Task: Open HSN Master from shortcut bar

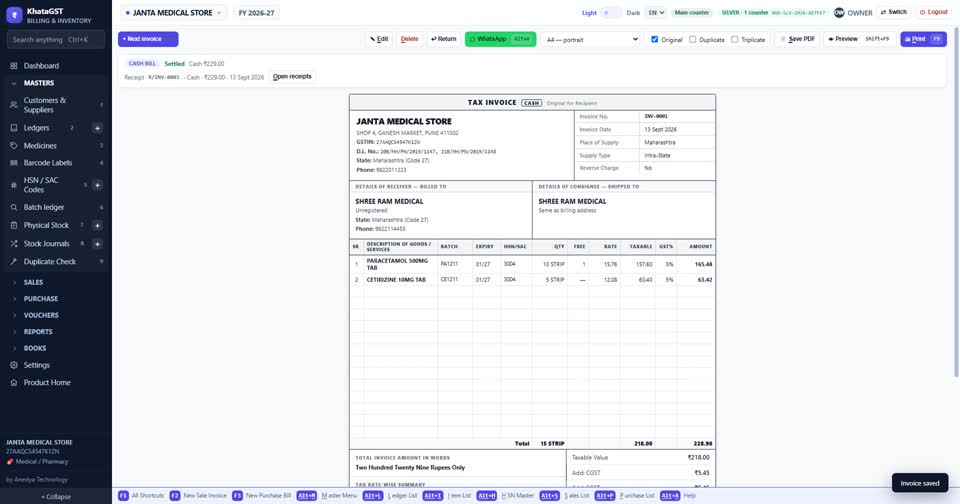Action: [505, 495]
